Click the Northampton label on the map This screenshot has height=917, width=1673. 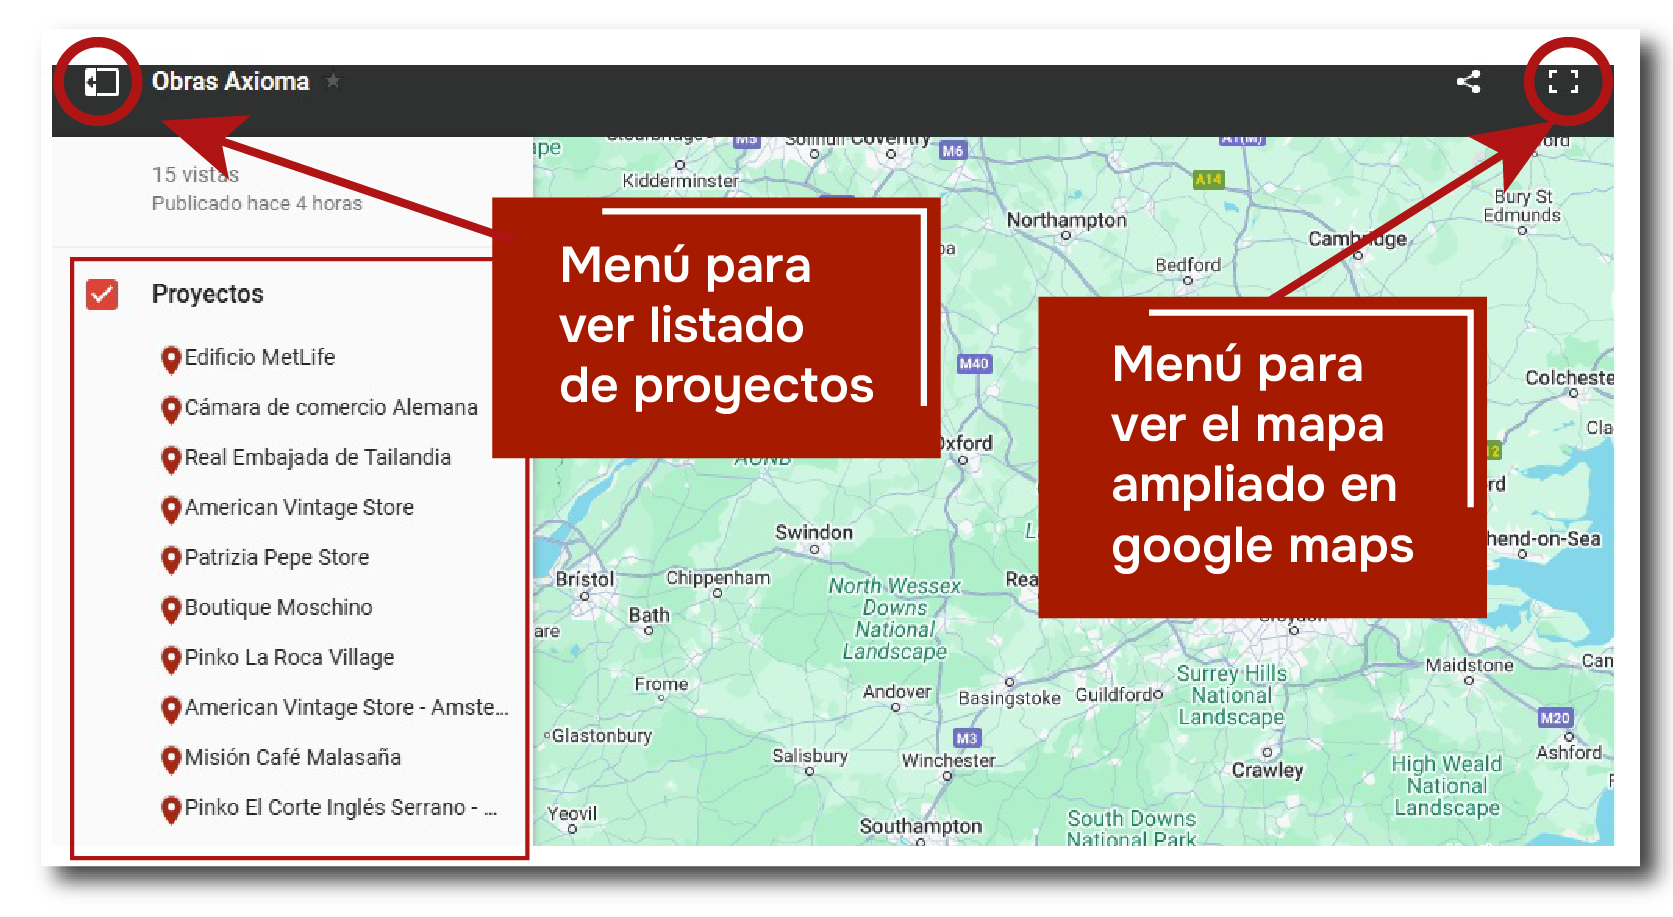[x=1066, y=220]
